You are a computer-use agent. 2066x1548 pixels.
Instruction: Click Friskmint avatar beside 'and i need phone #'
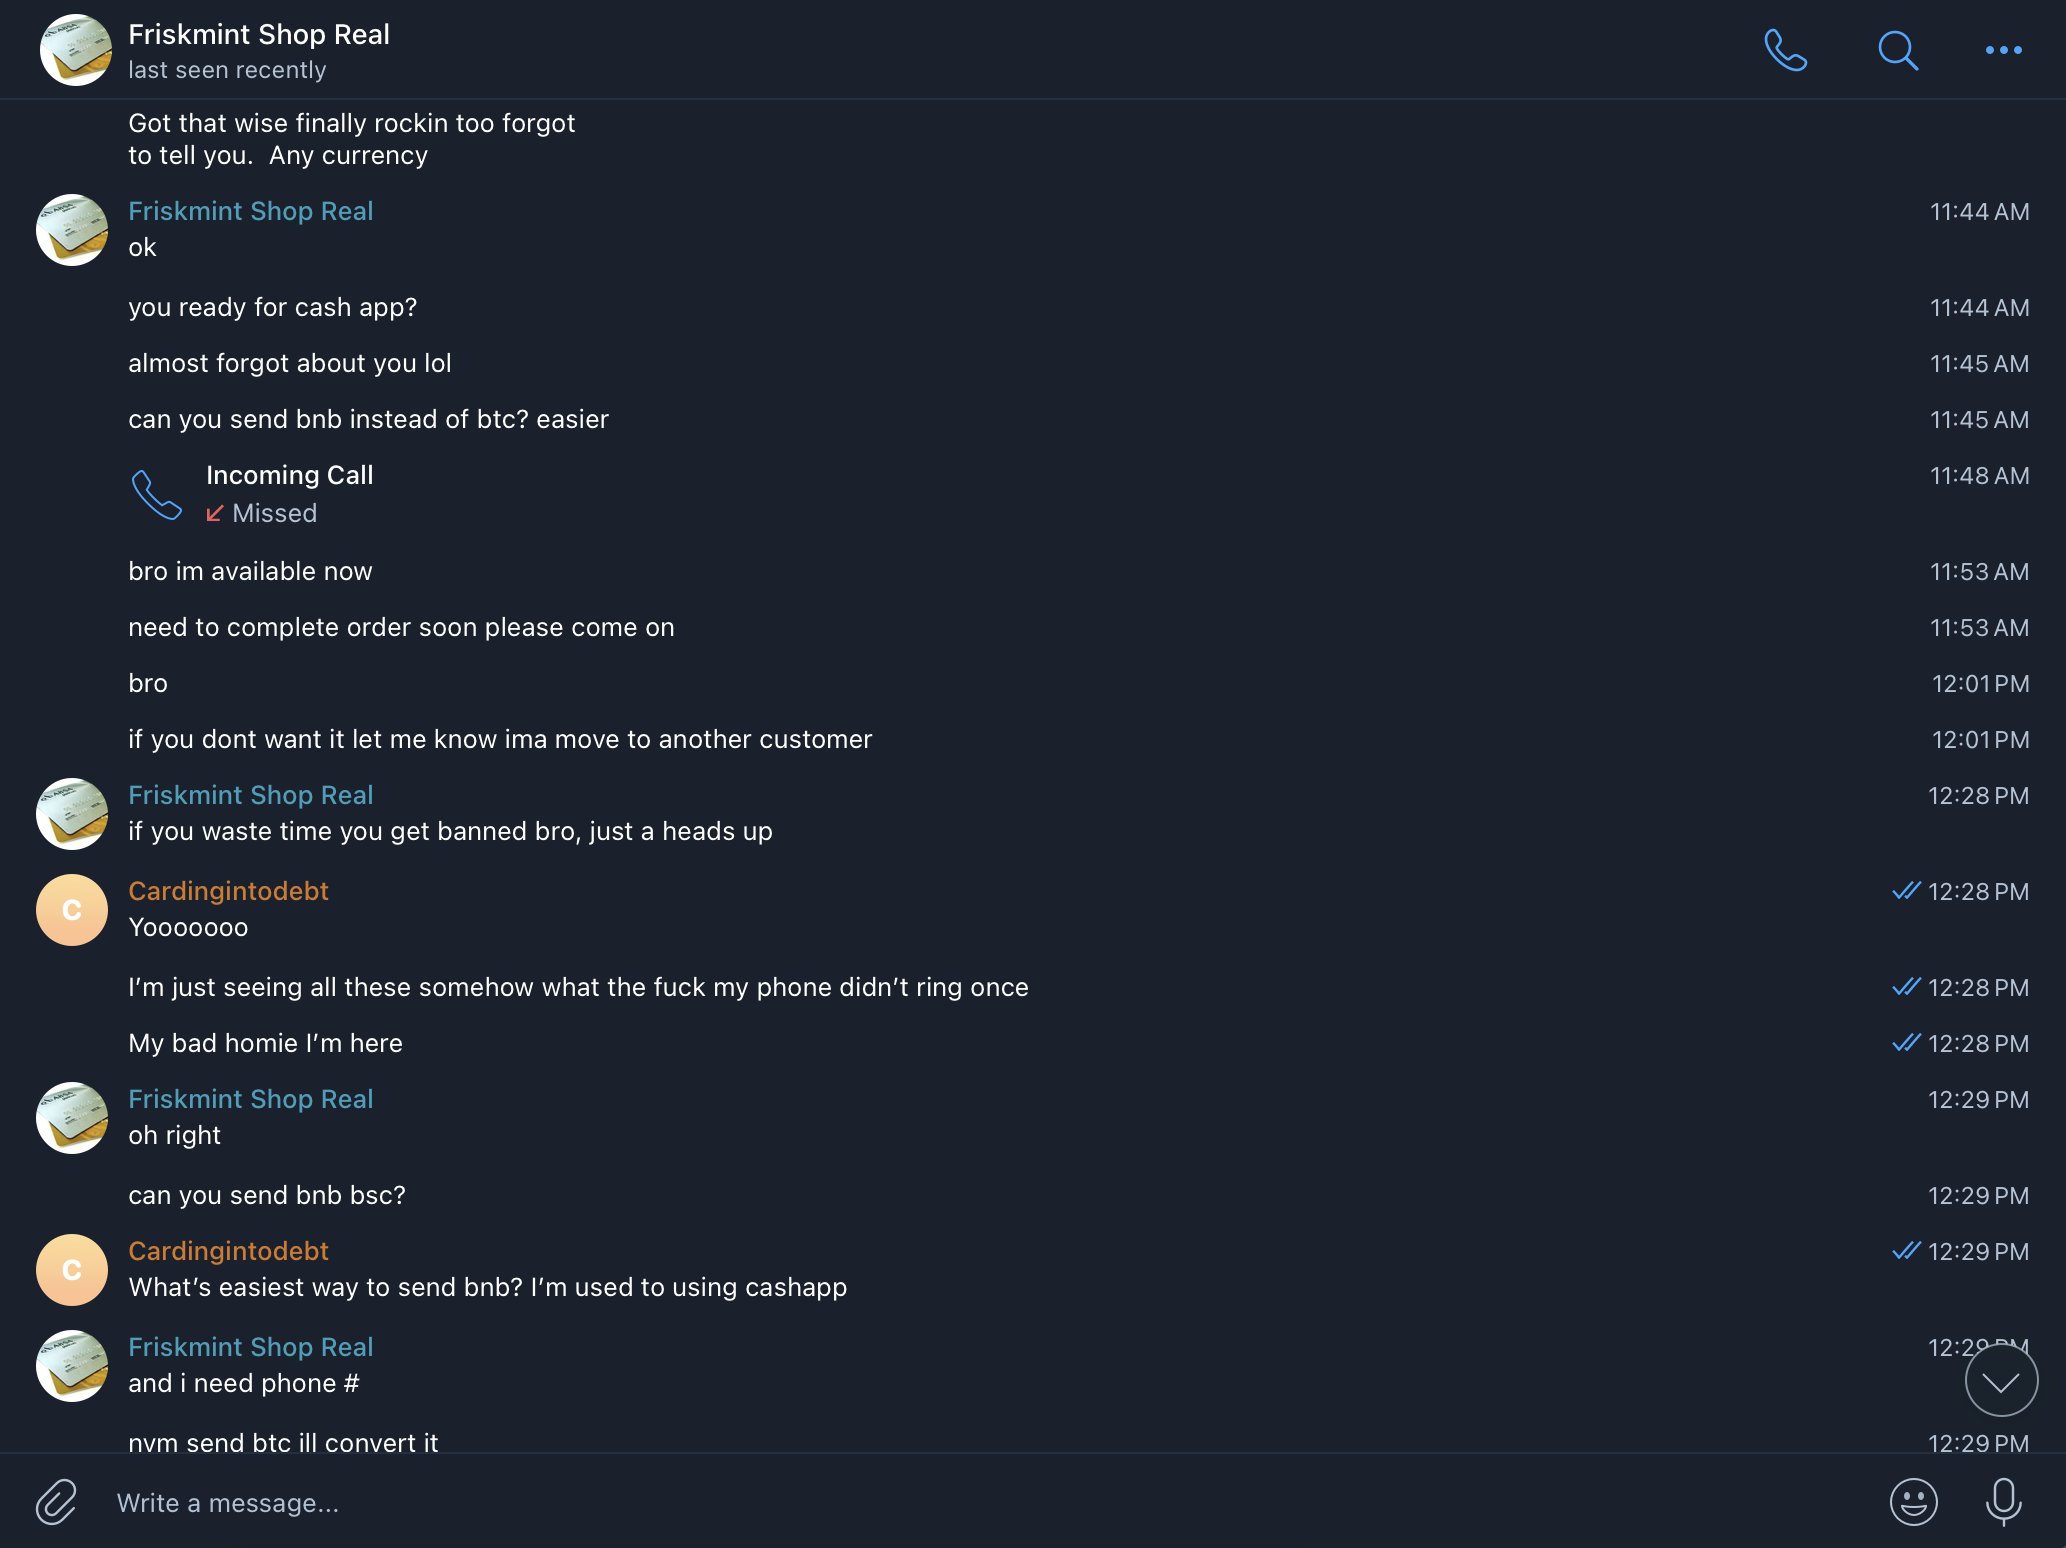[72, 1366]
